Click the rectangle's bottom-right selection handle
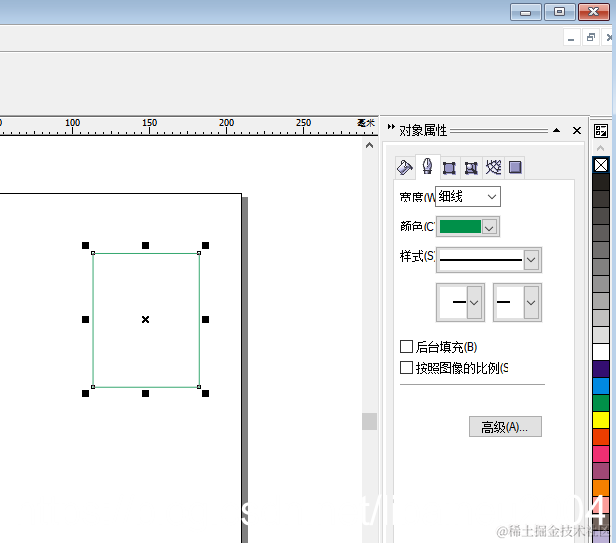This screenshot has height=543, width=616. coord(205,393)
